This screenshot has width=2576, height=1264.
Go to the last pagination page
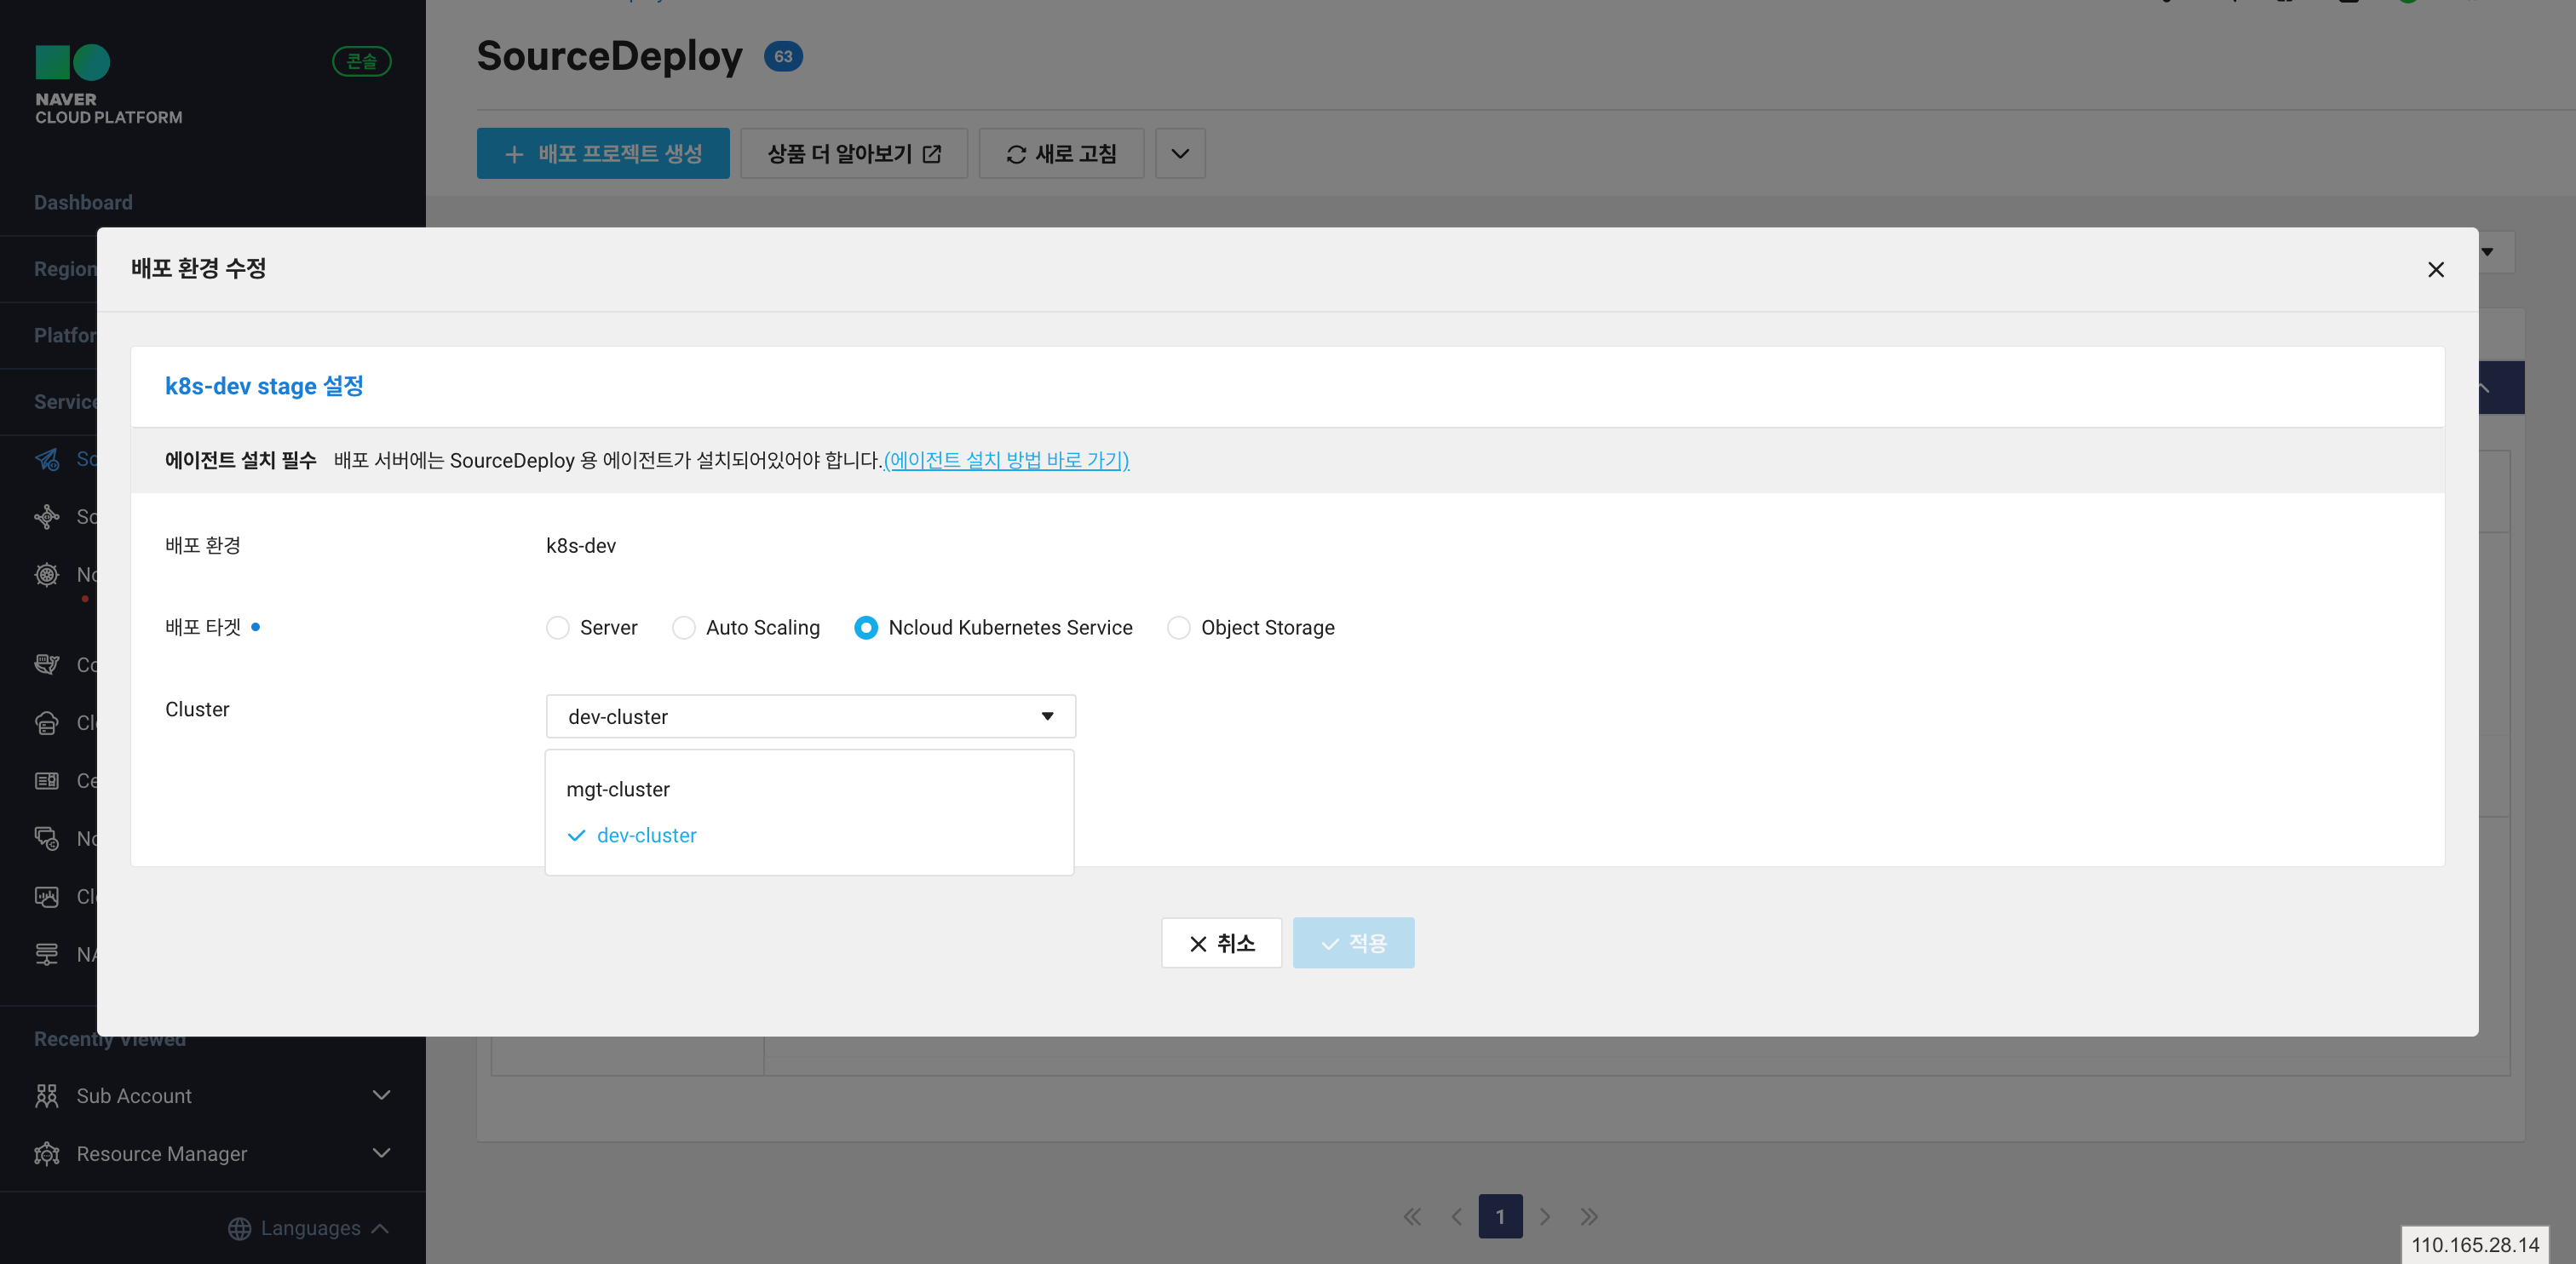click(1588, 1216)
